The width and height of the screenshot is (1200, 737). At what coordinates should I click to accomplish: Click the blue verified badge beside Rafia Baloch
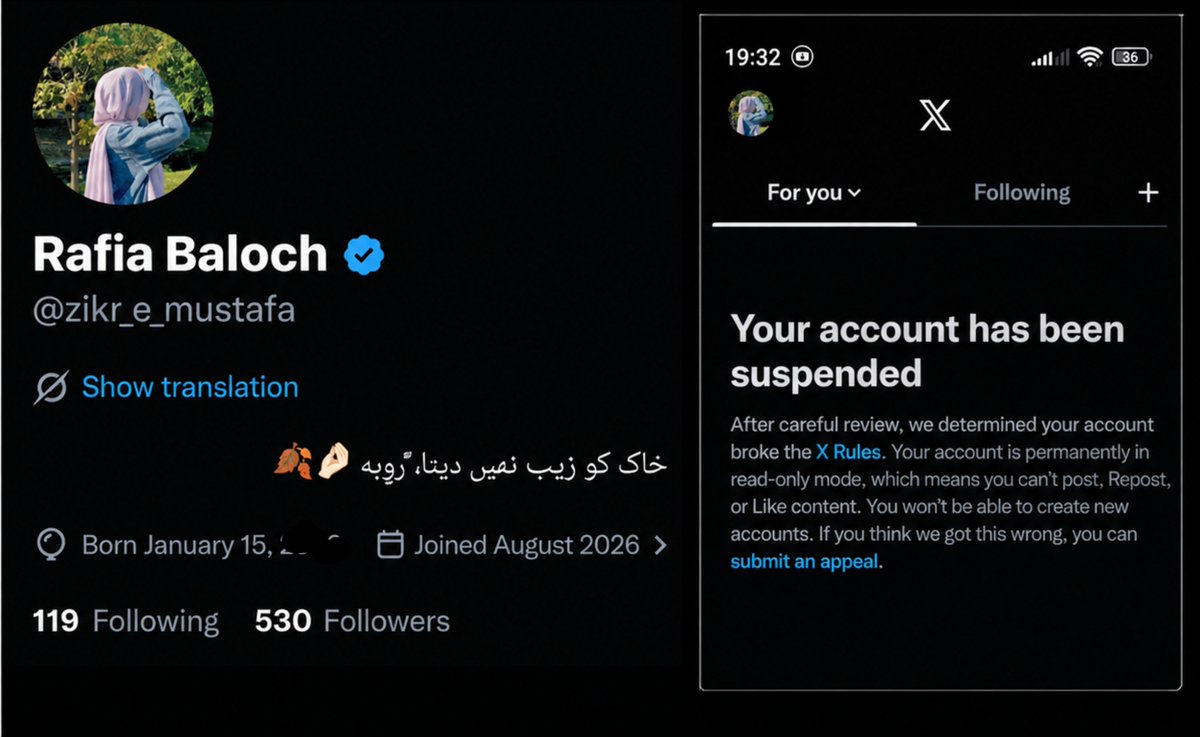point(364,256)
